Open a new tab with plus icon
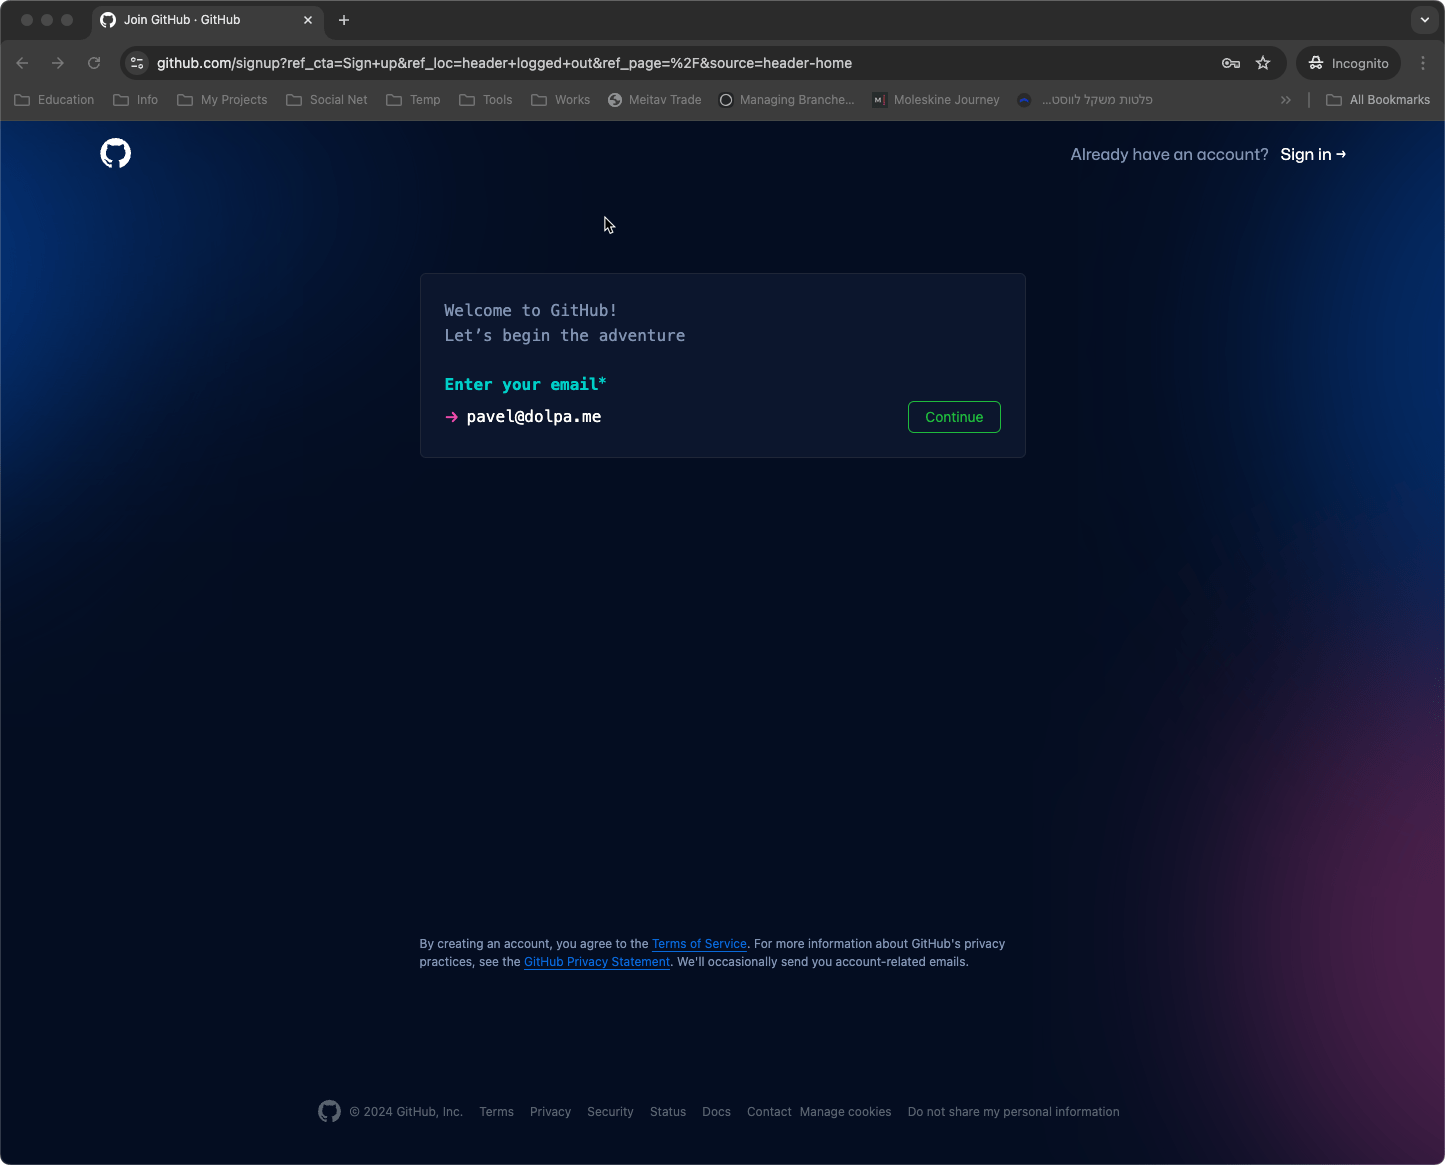 pos(344,20)
